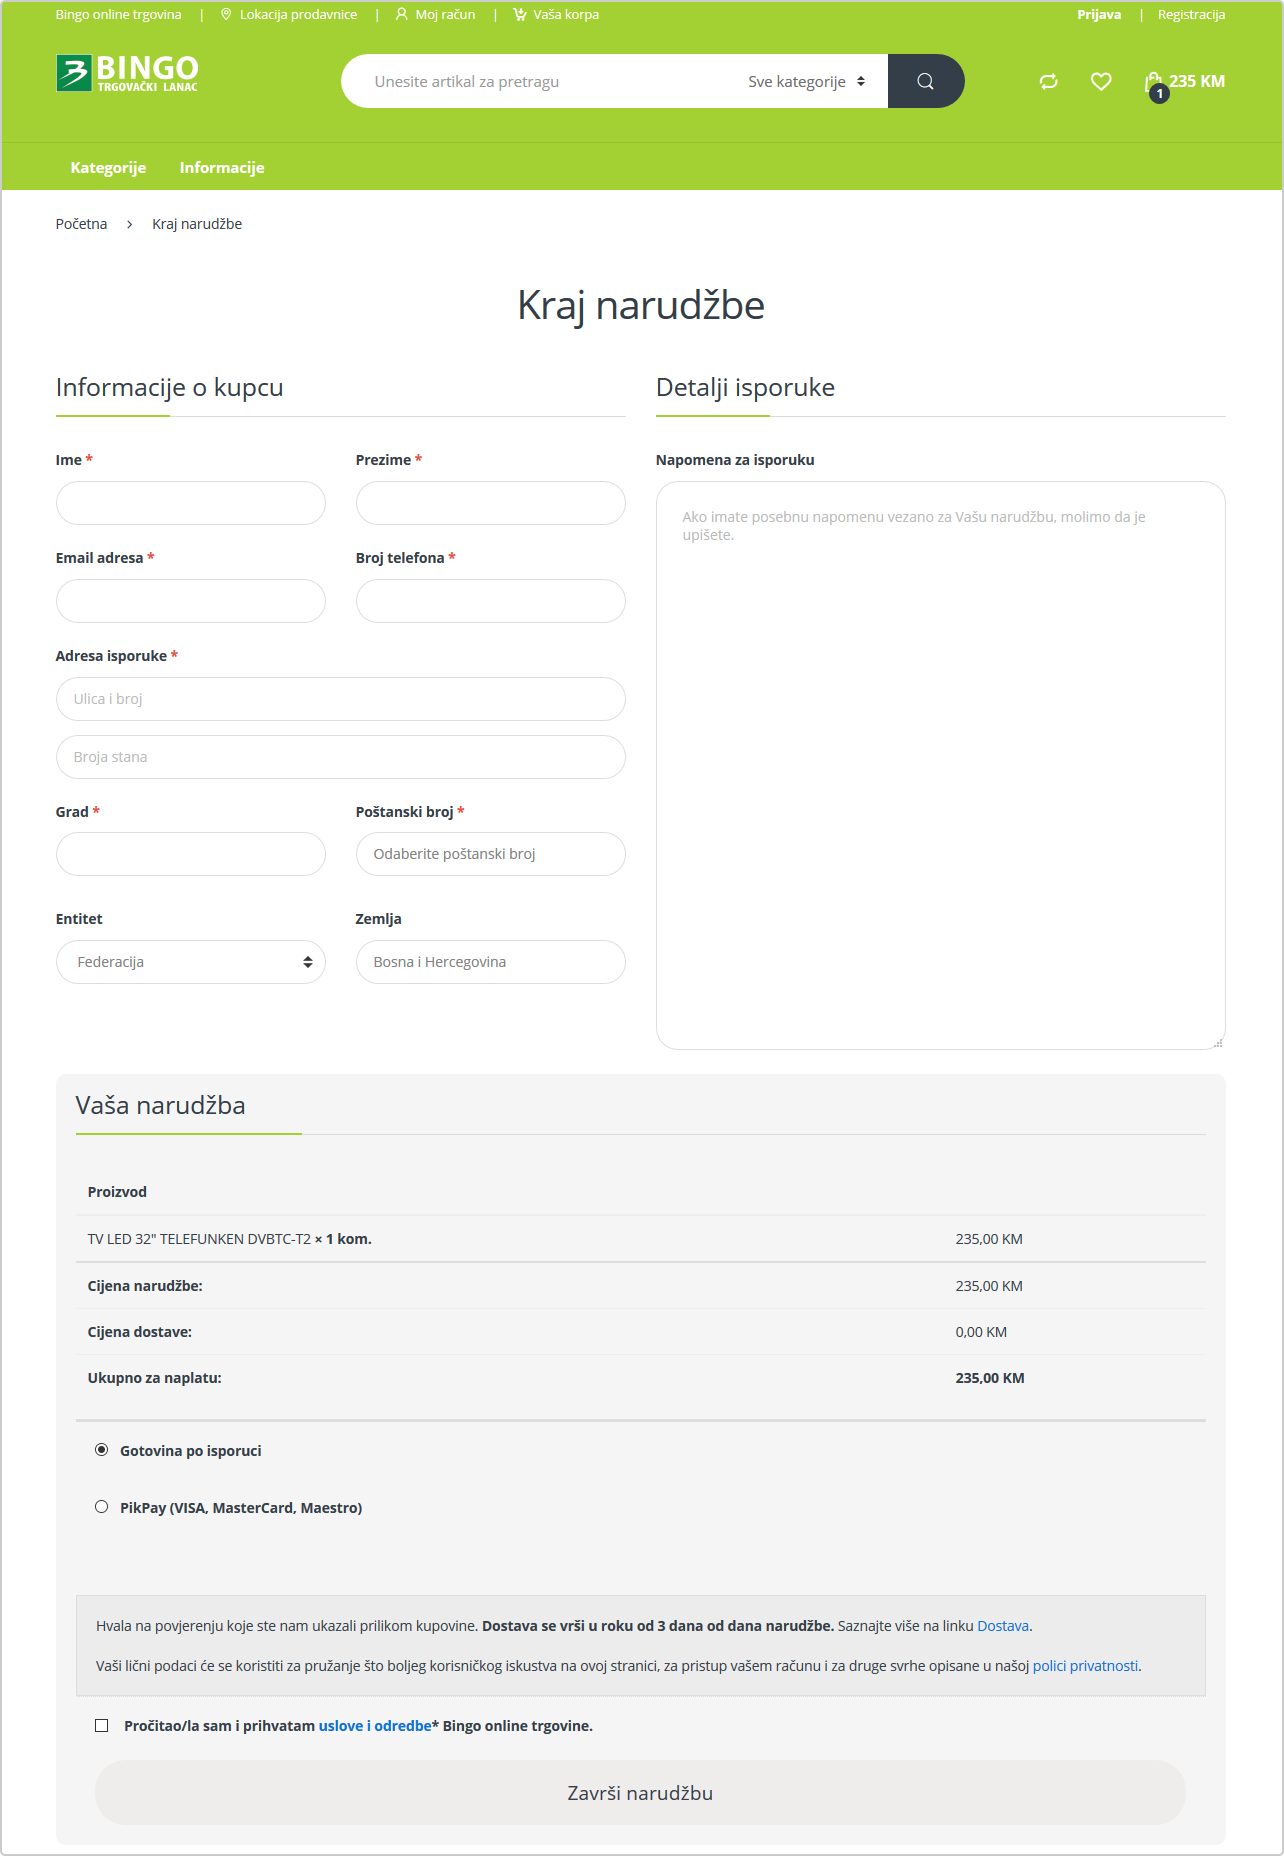Open Lokacija prodavnice link

click(x=288, y=15)
